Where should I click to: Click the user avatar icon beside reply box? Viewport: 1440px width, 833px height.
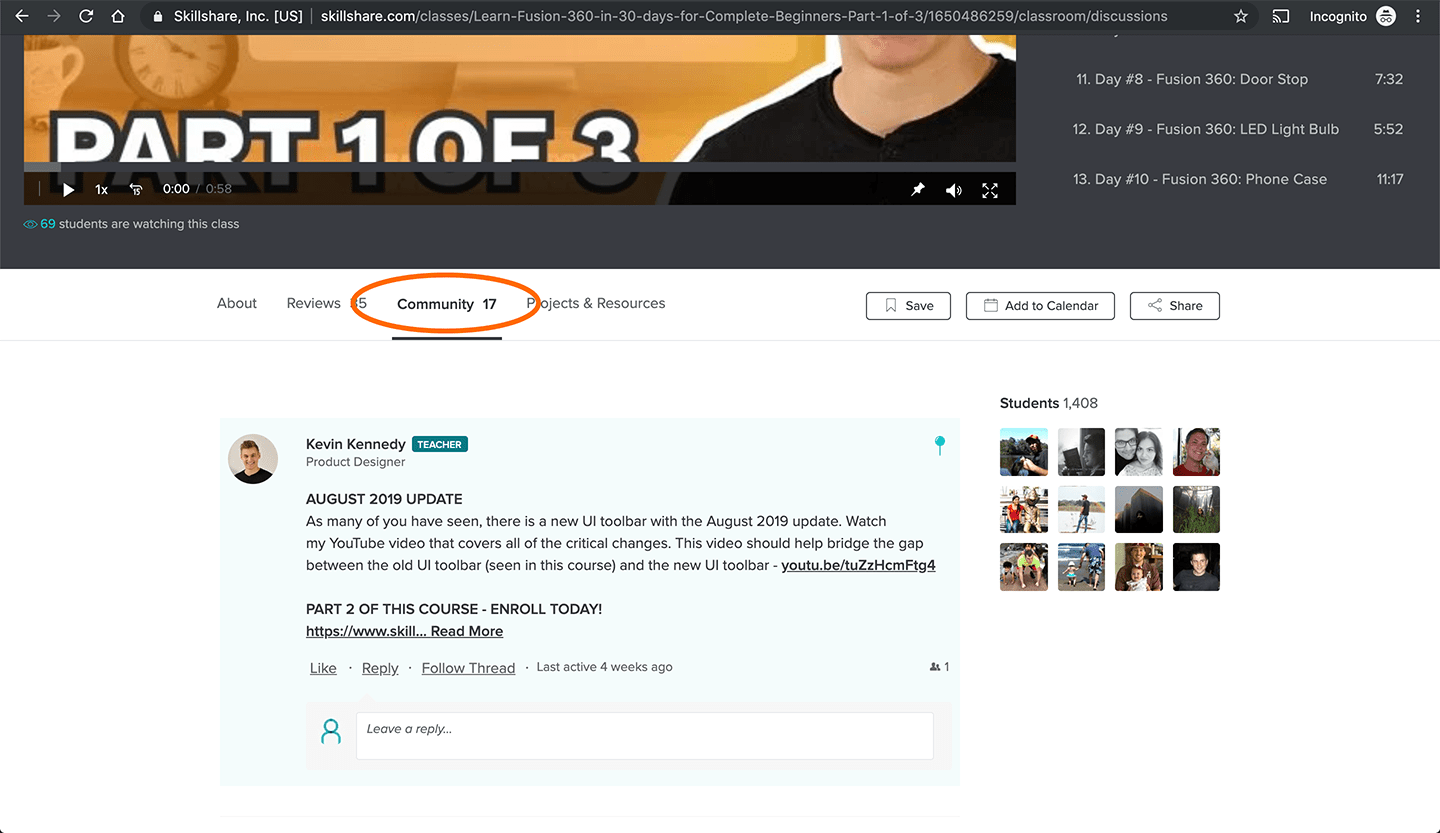(331, 731)
